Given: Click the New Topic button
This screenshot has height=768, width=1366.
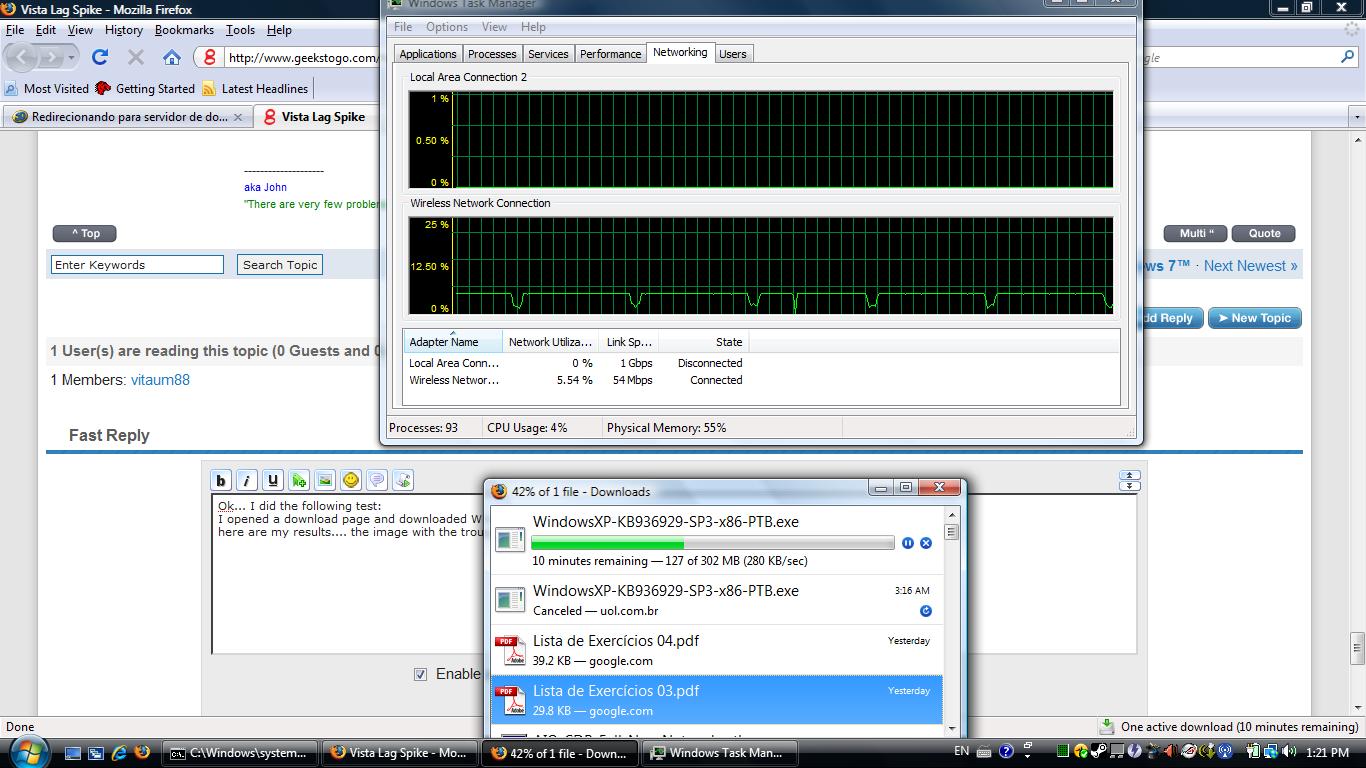Looking at the screenshot, I should [1254, 318].
